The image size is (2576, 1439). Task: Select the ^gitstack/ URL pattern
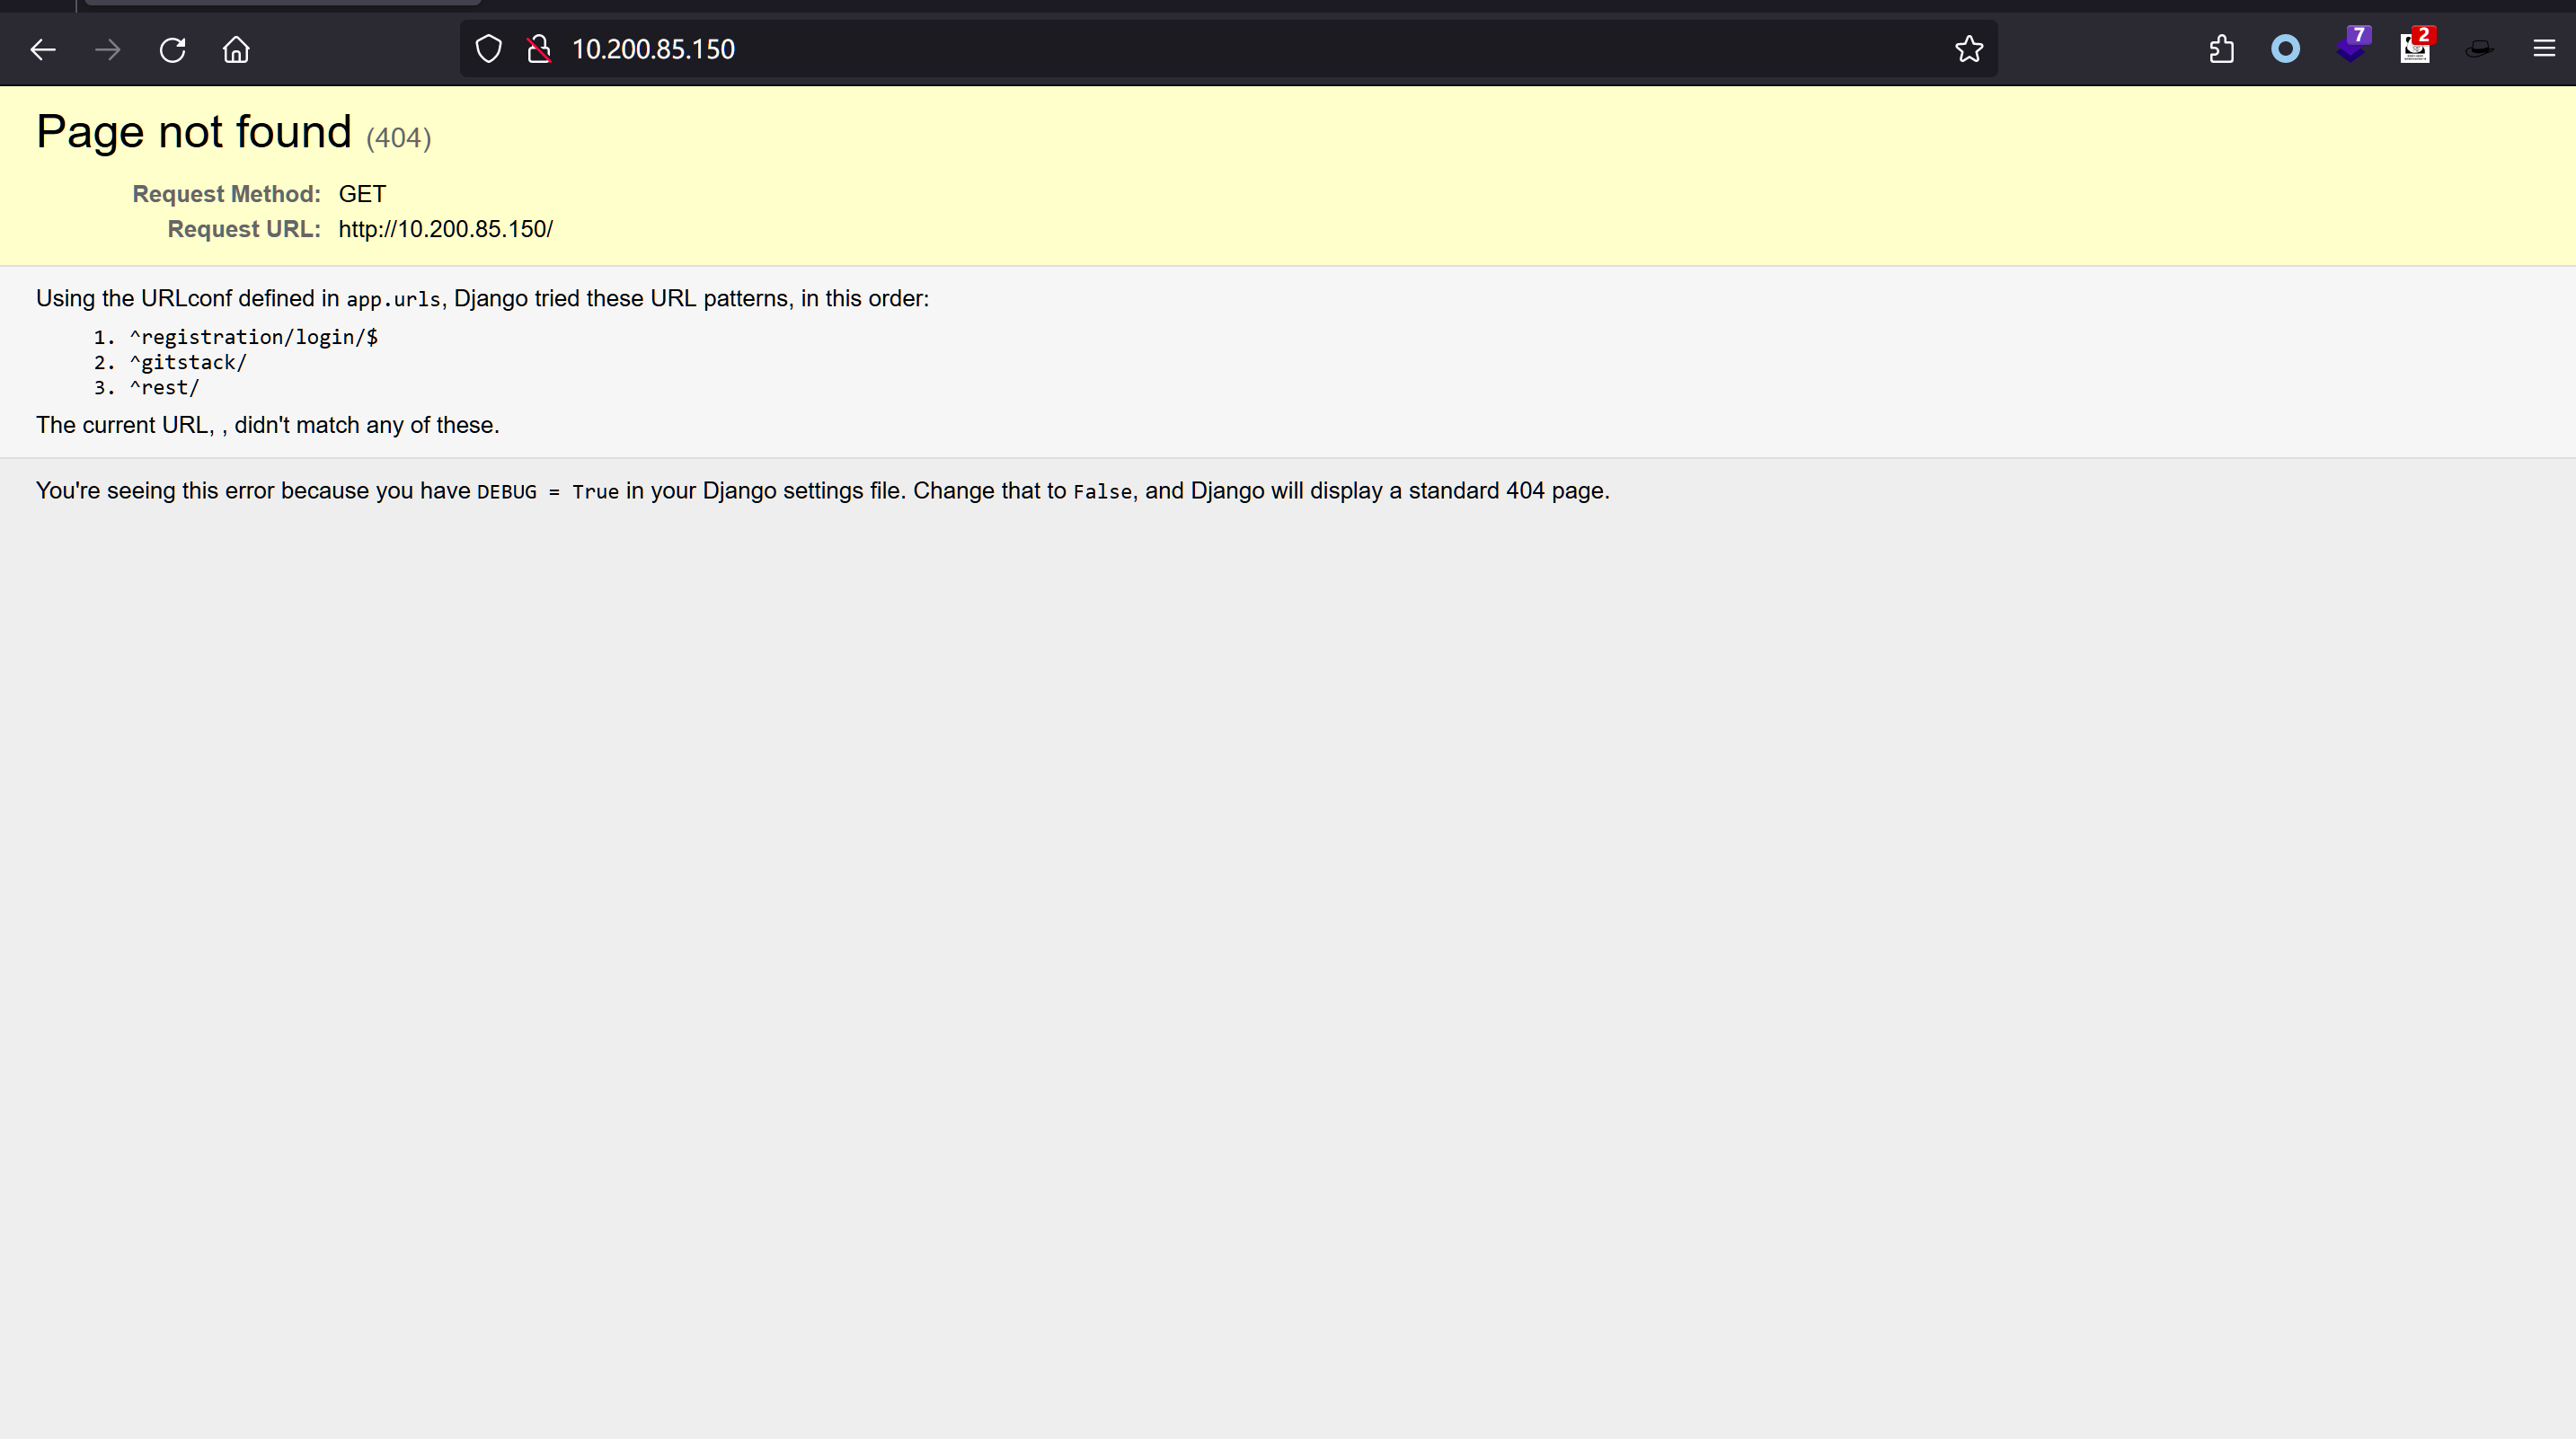(x=188, y=362)
